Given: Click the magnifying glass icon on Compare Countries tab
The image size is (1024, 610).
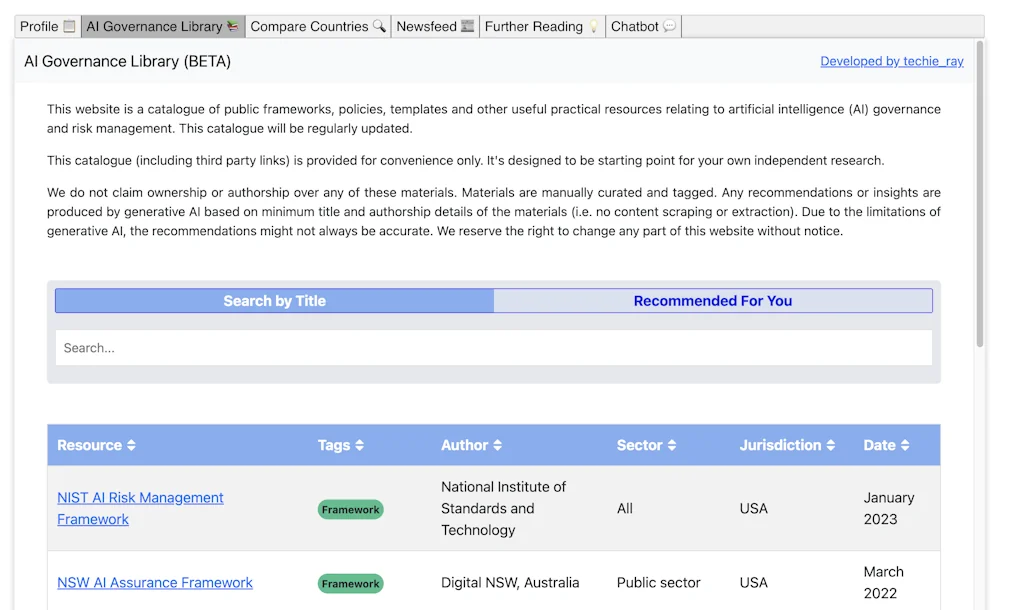Looking at the screenshot, I should tap(380, 27).
